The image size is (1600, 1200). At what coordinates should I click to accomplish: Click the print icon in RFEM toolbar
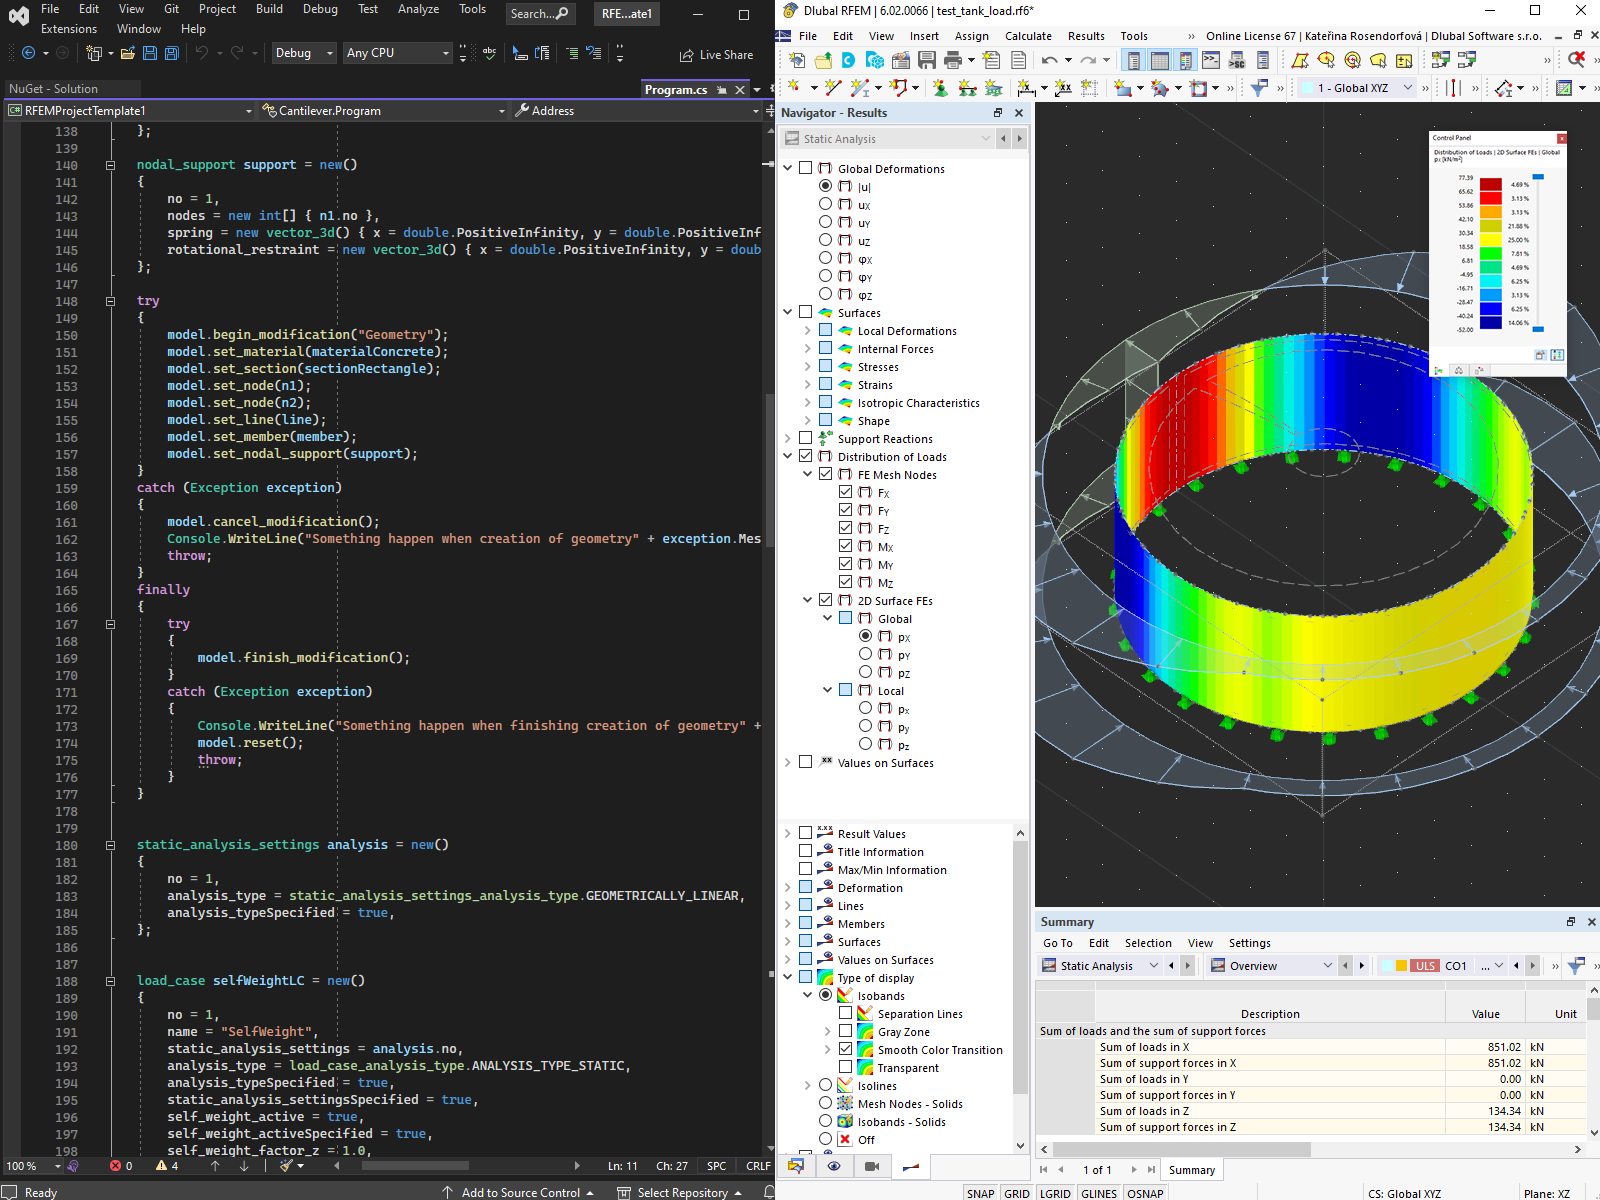pos(952,61)
